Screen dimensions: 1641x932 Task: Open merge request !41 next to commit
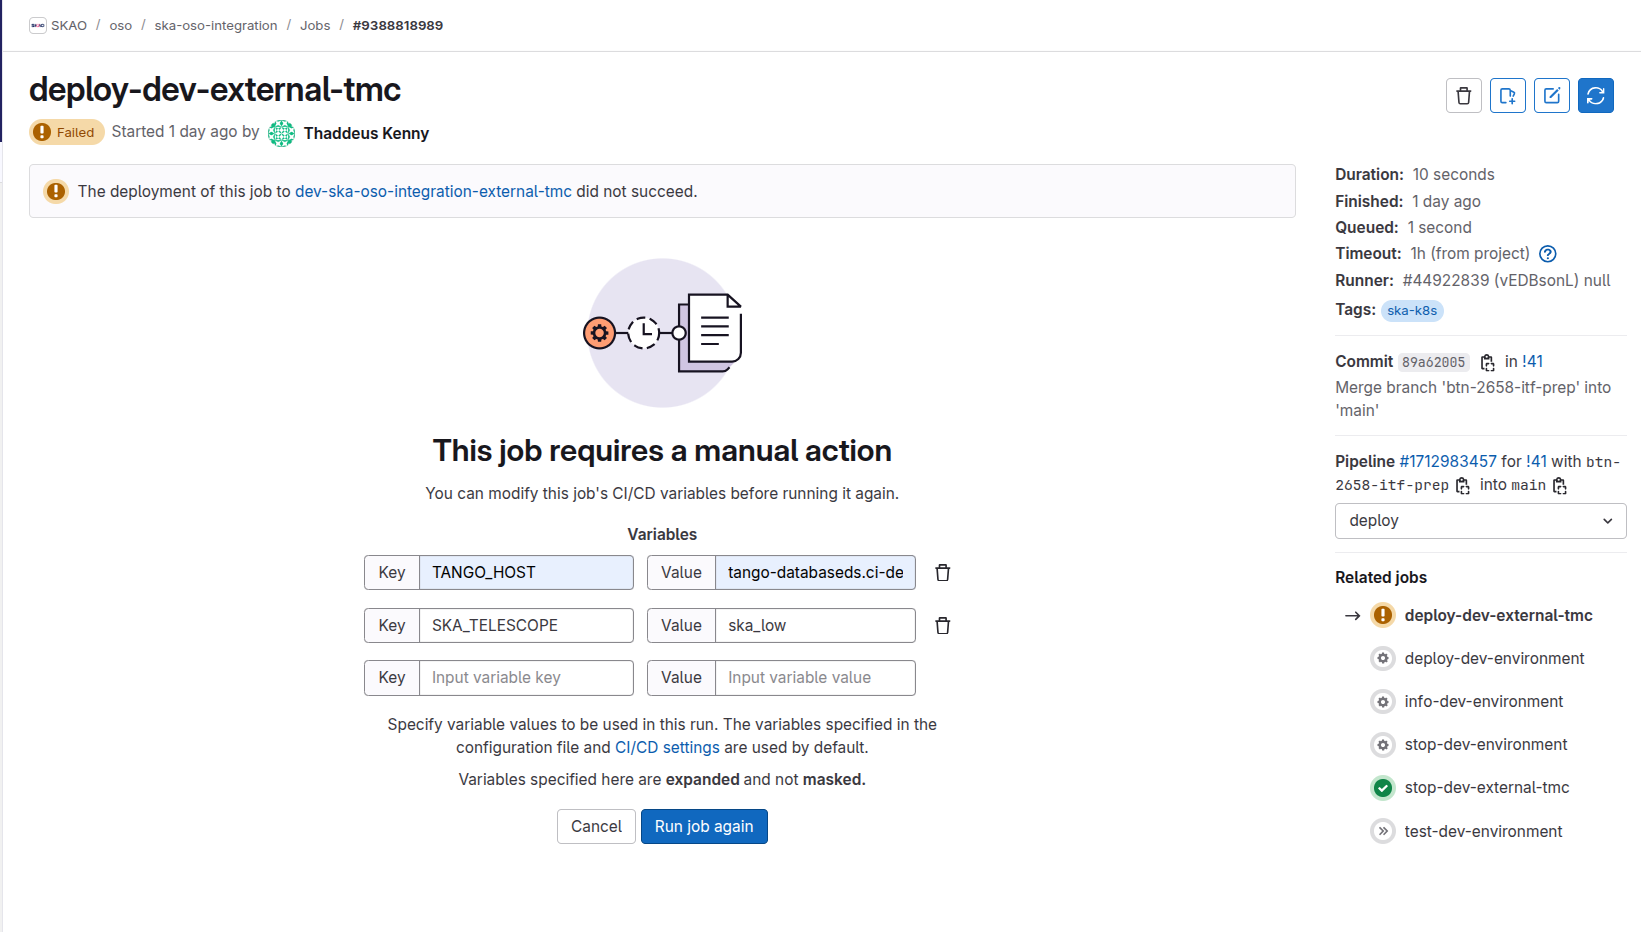point(1533,362)
